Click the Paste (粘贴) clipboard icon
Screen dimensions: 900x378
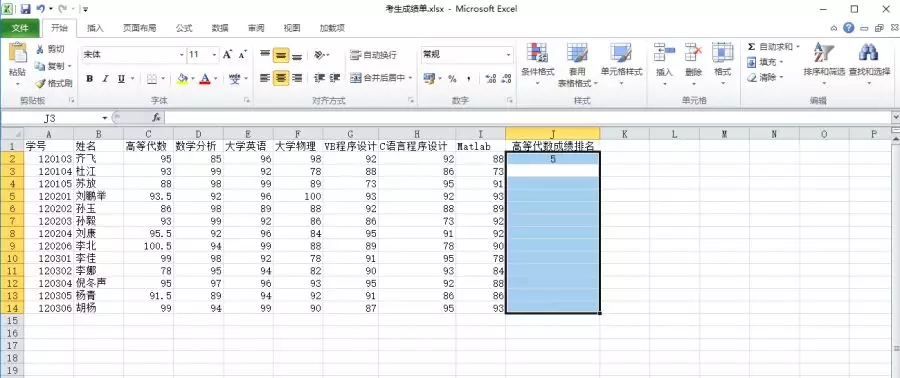point(17,53)
